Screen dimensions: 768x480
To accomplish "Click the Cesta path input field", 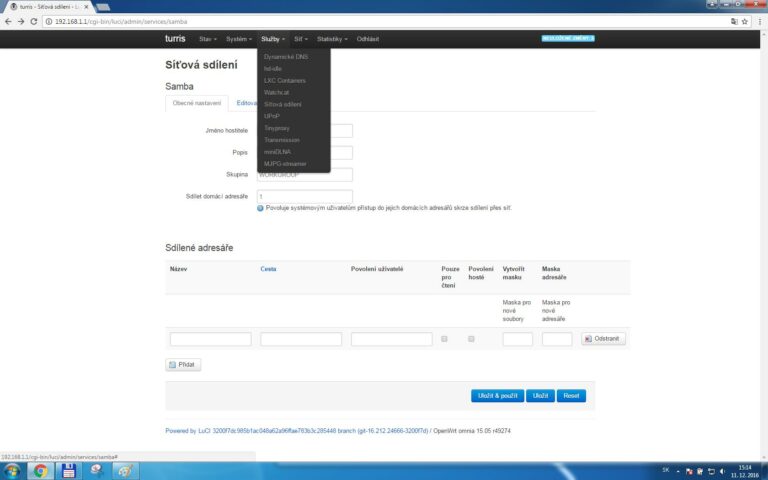I will (301, 339).
